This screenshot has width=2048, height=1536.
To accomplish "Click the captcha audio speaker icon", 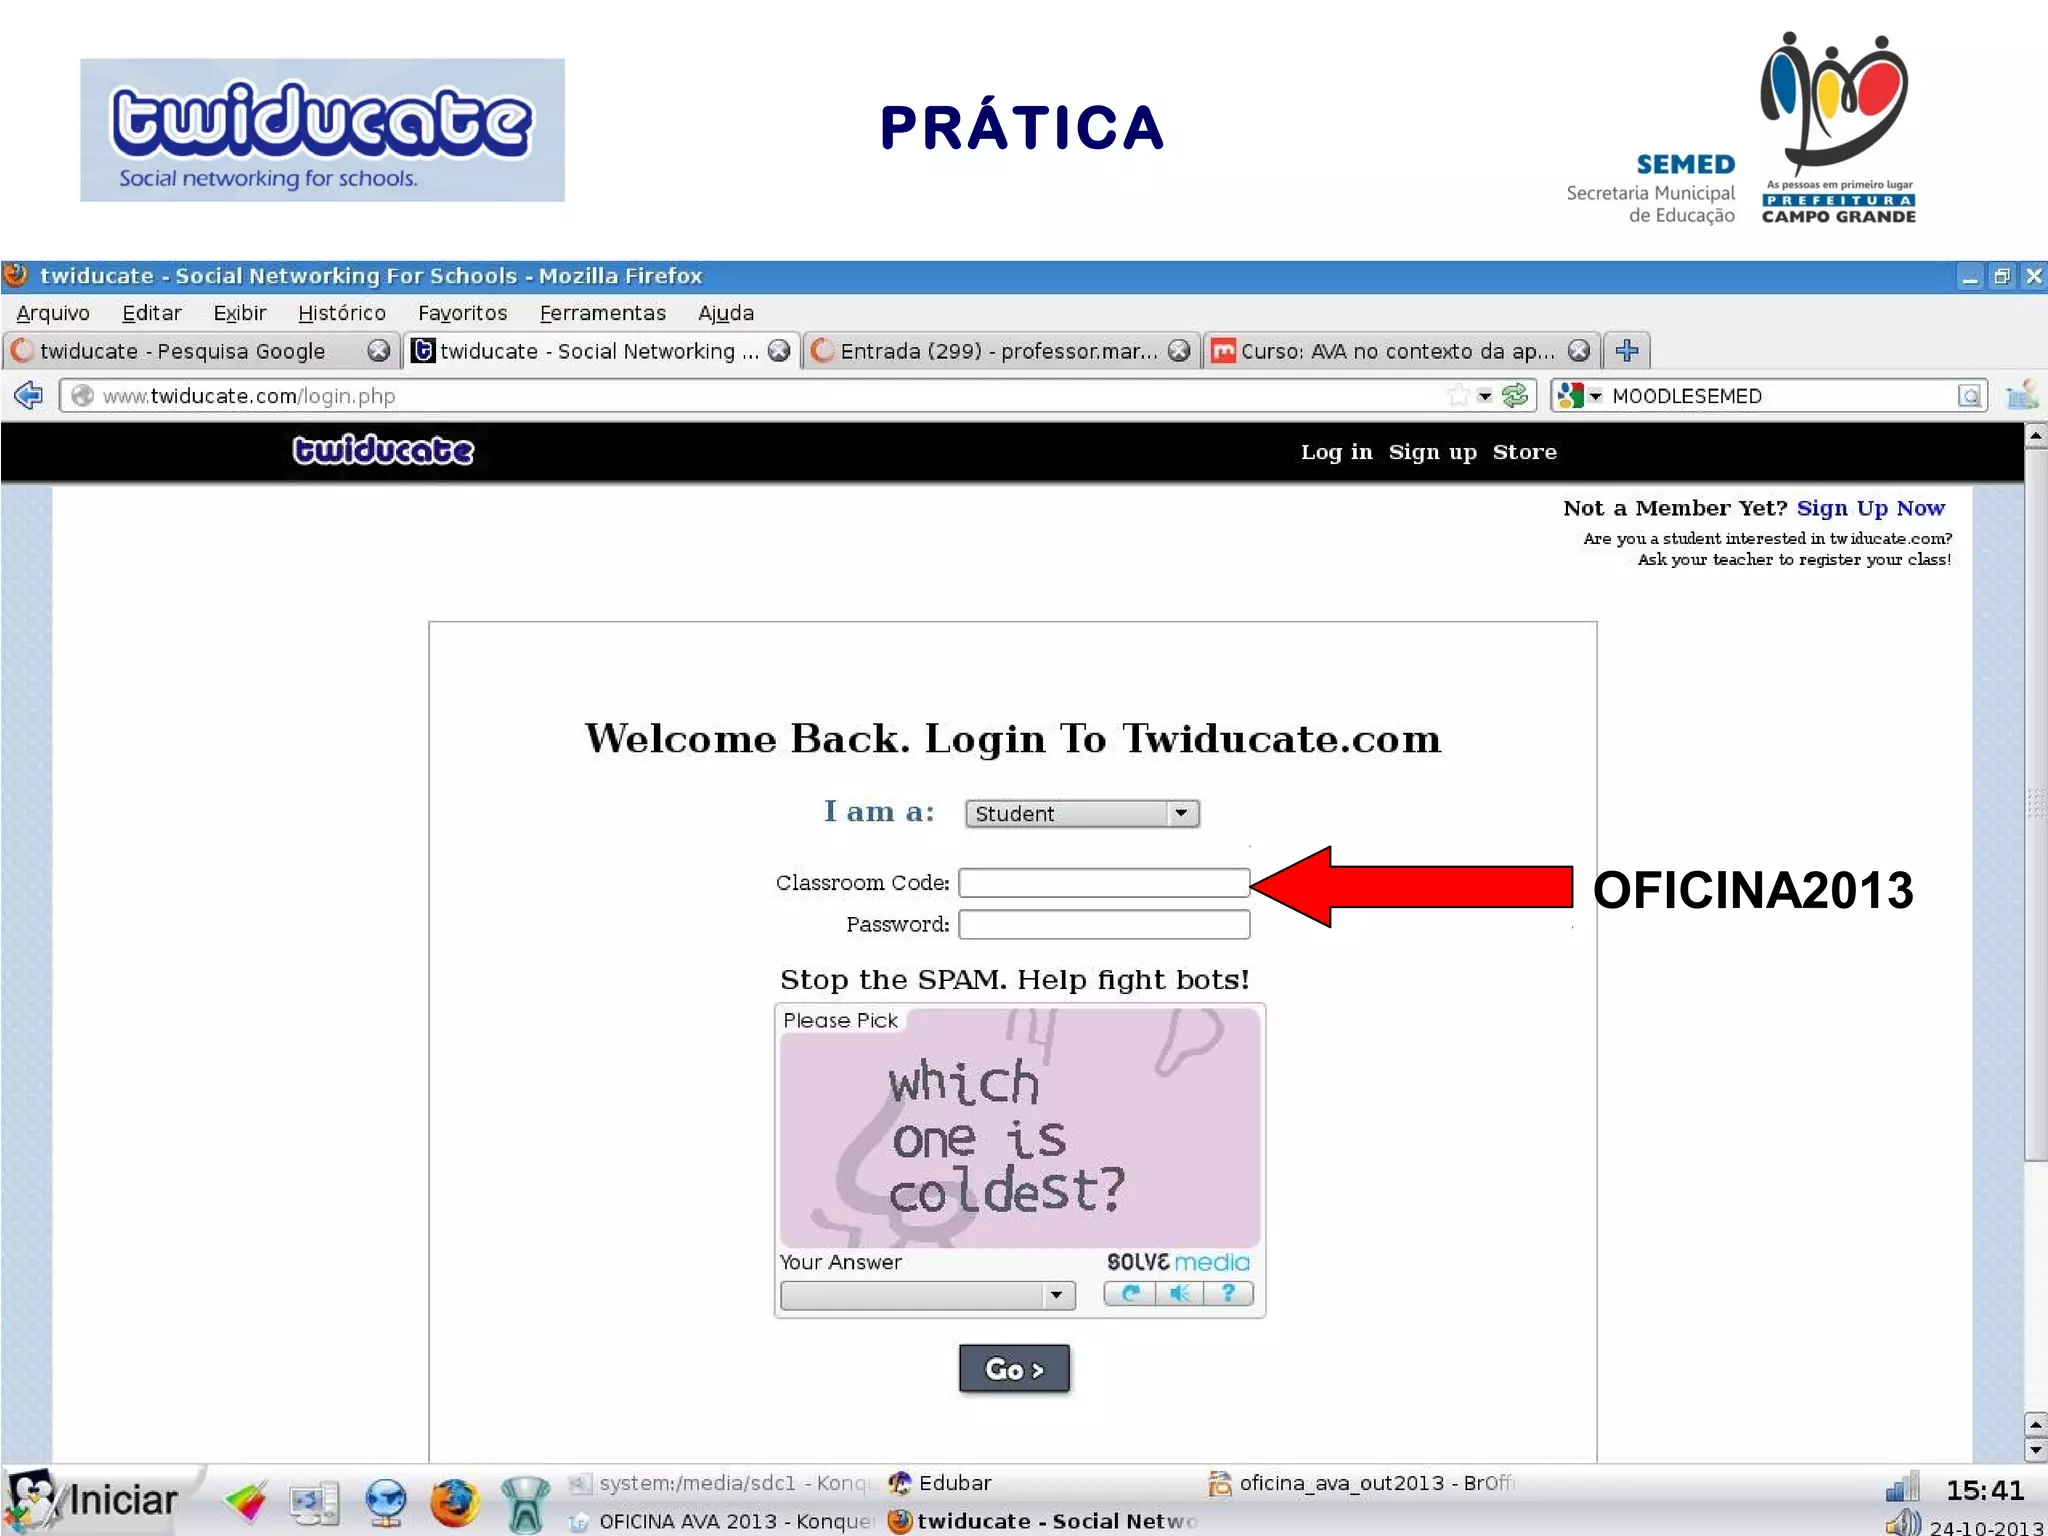I will 1180,1294.
